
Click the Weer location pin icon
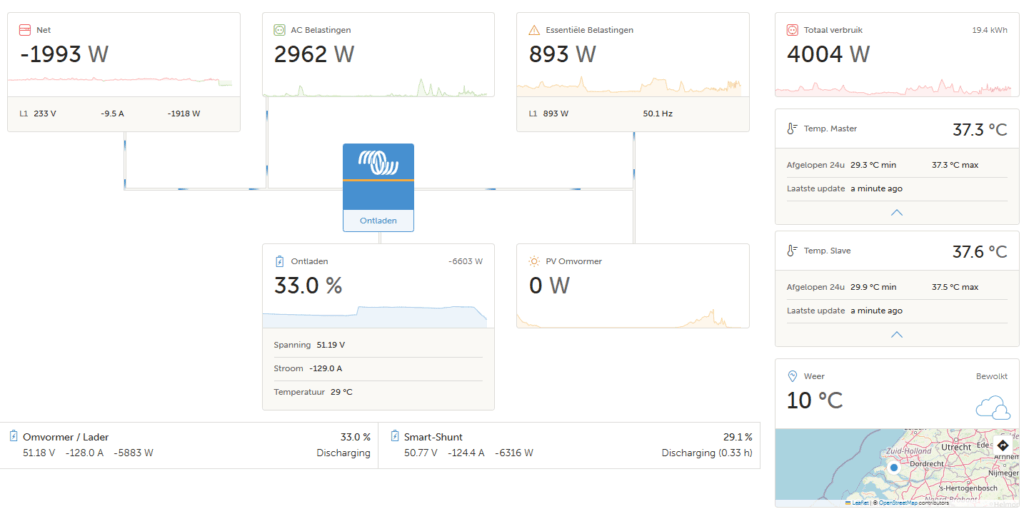792,376
